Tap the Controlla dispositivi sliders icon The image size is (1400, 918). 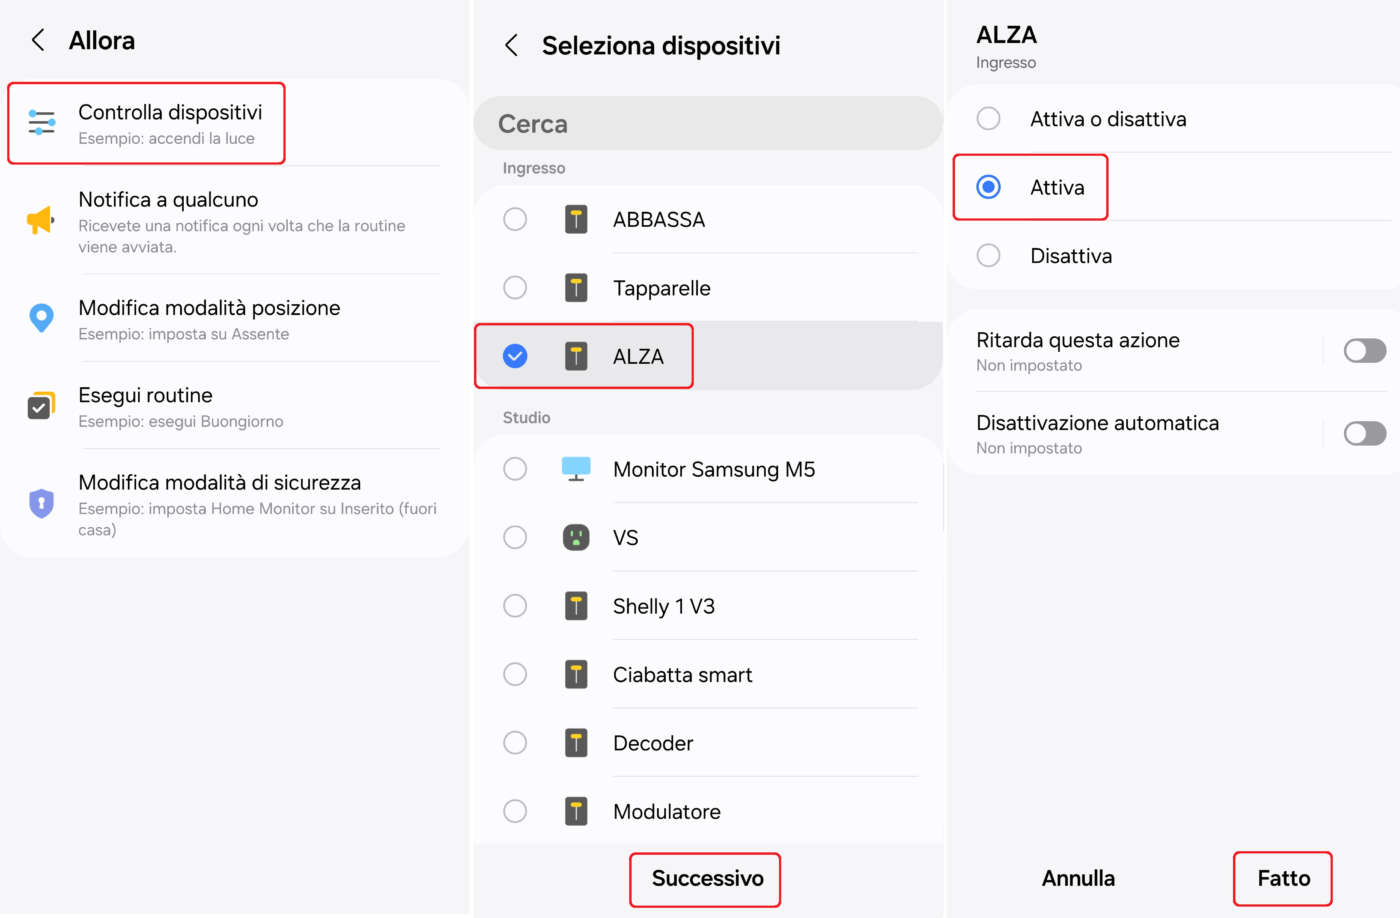click(41, 123)
